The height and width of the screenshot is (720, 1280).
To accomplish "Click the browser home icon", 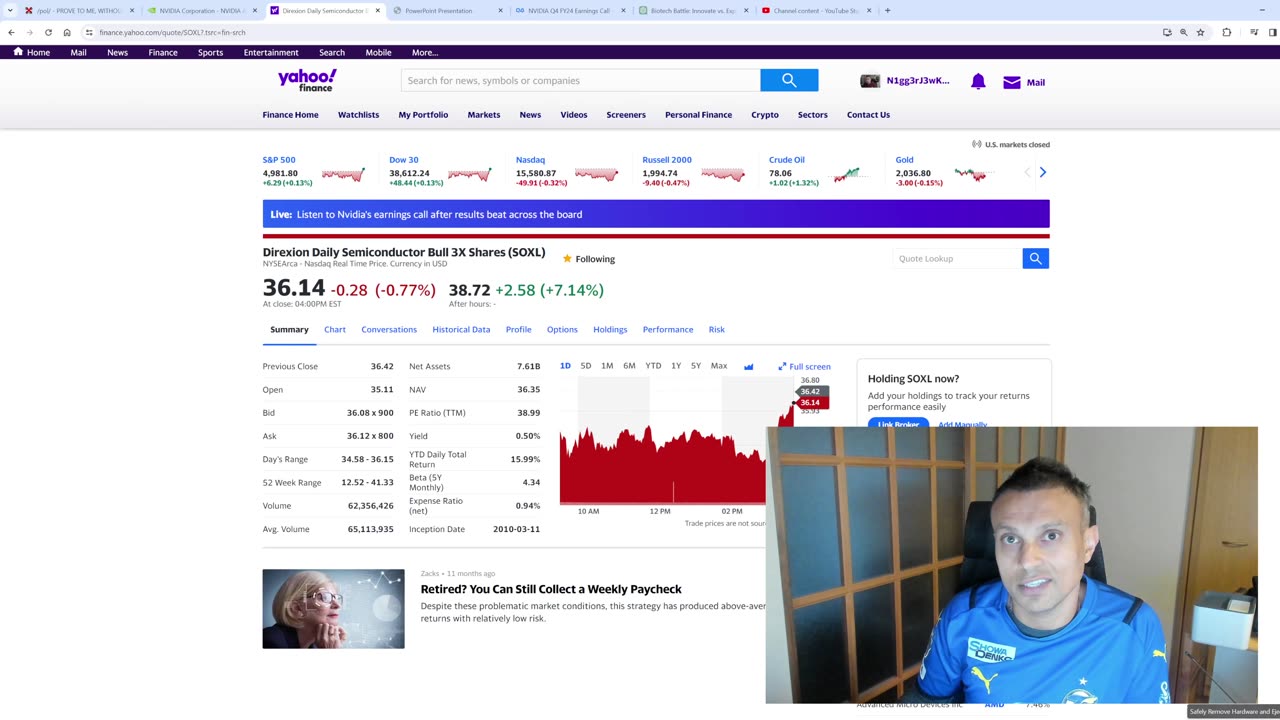I will pyautogui.click(x=67, y=32).
